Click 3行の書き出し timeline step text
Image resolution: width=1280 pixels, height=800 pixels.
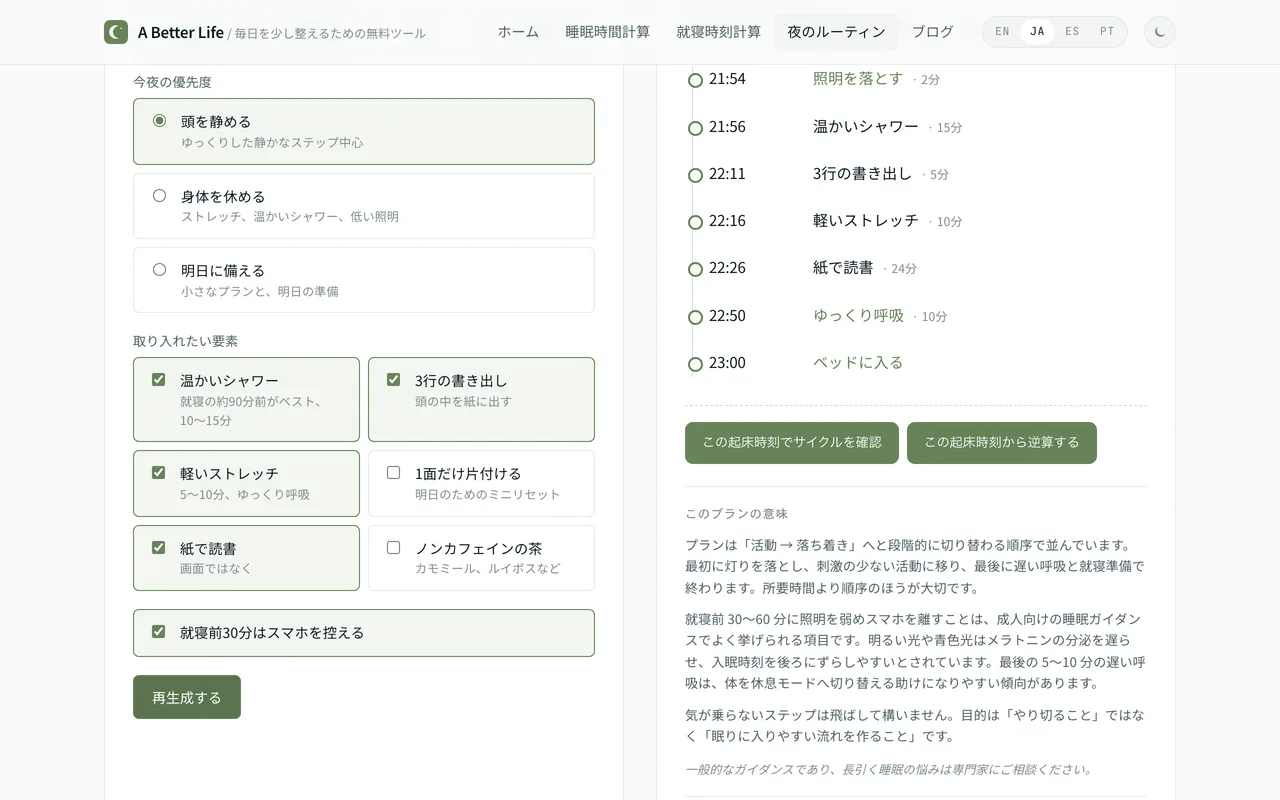click(862, 174)
